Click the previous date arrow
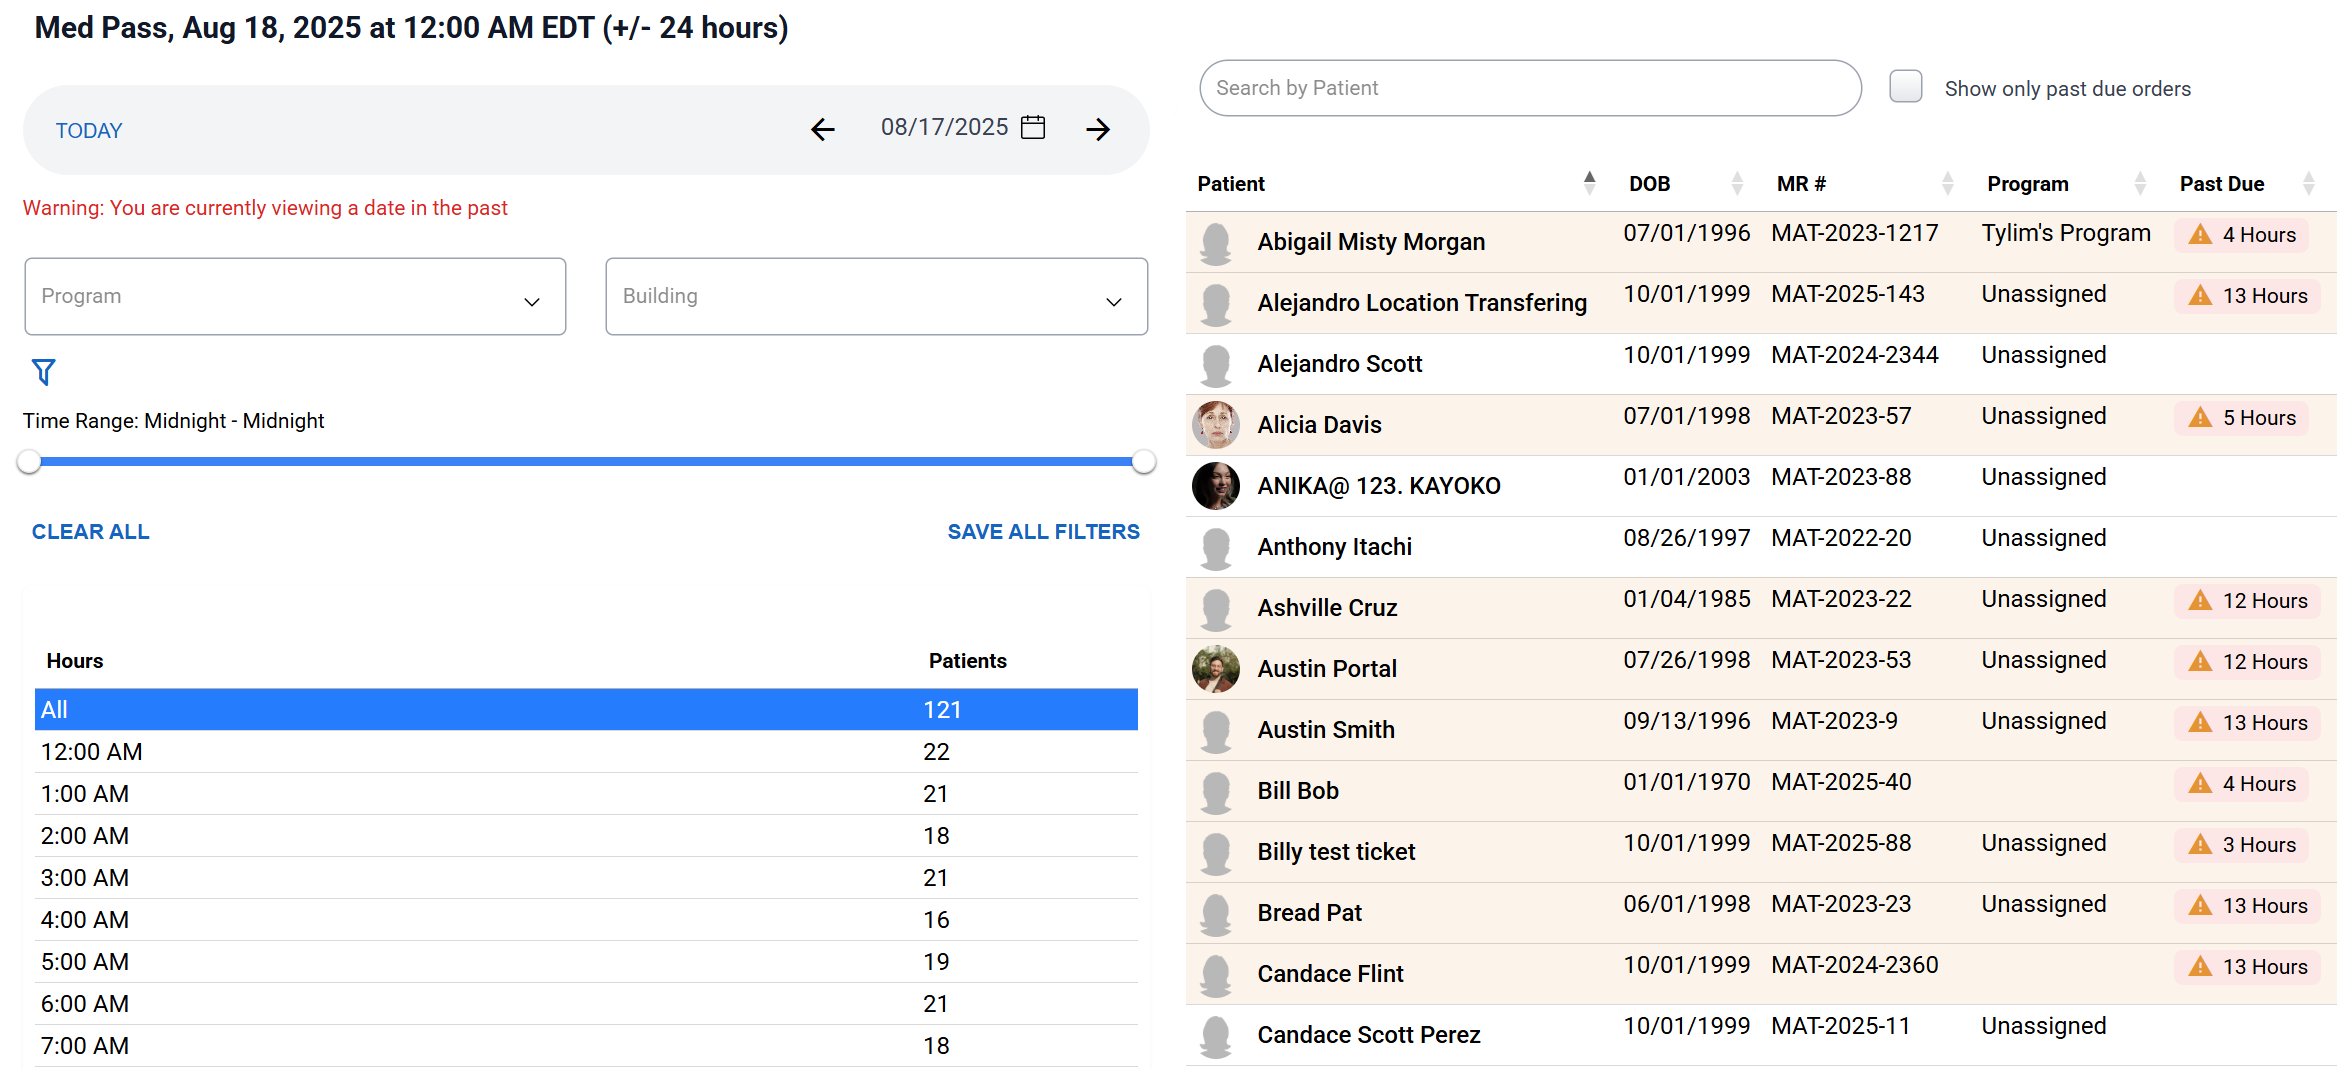The image size is (2344, 1069). [x=822, y=129]
